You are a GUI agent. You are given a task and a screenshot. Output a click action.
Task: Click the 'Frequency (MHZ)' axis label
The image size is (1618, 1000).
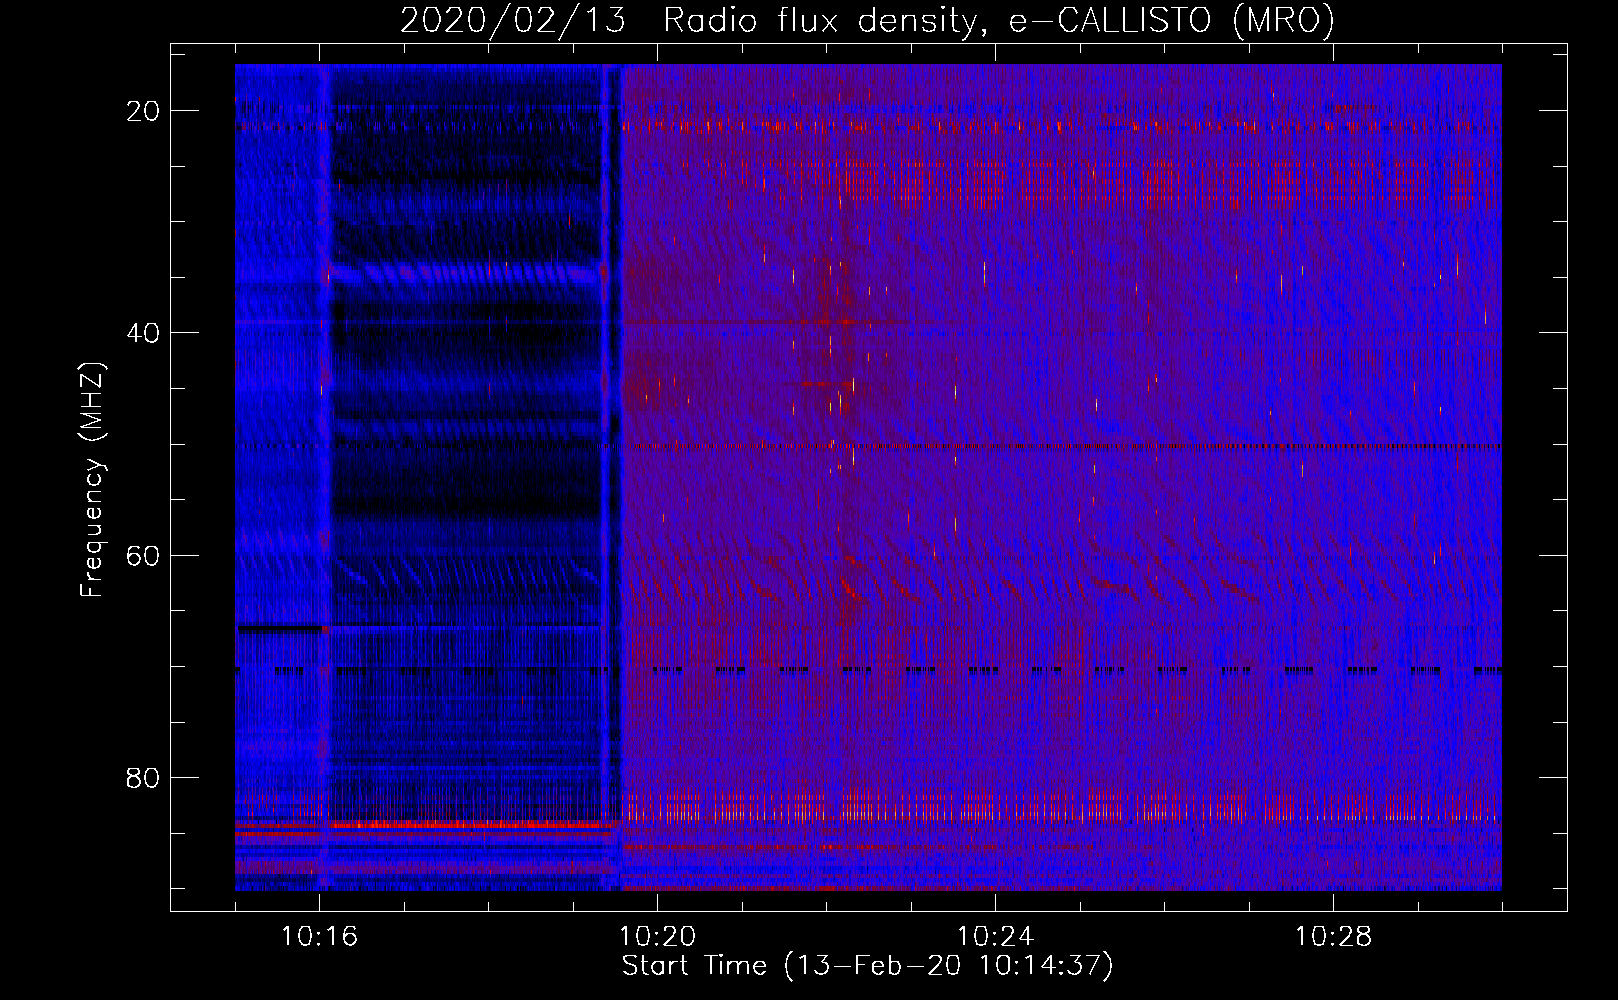92,480
